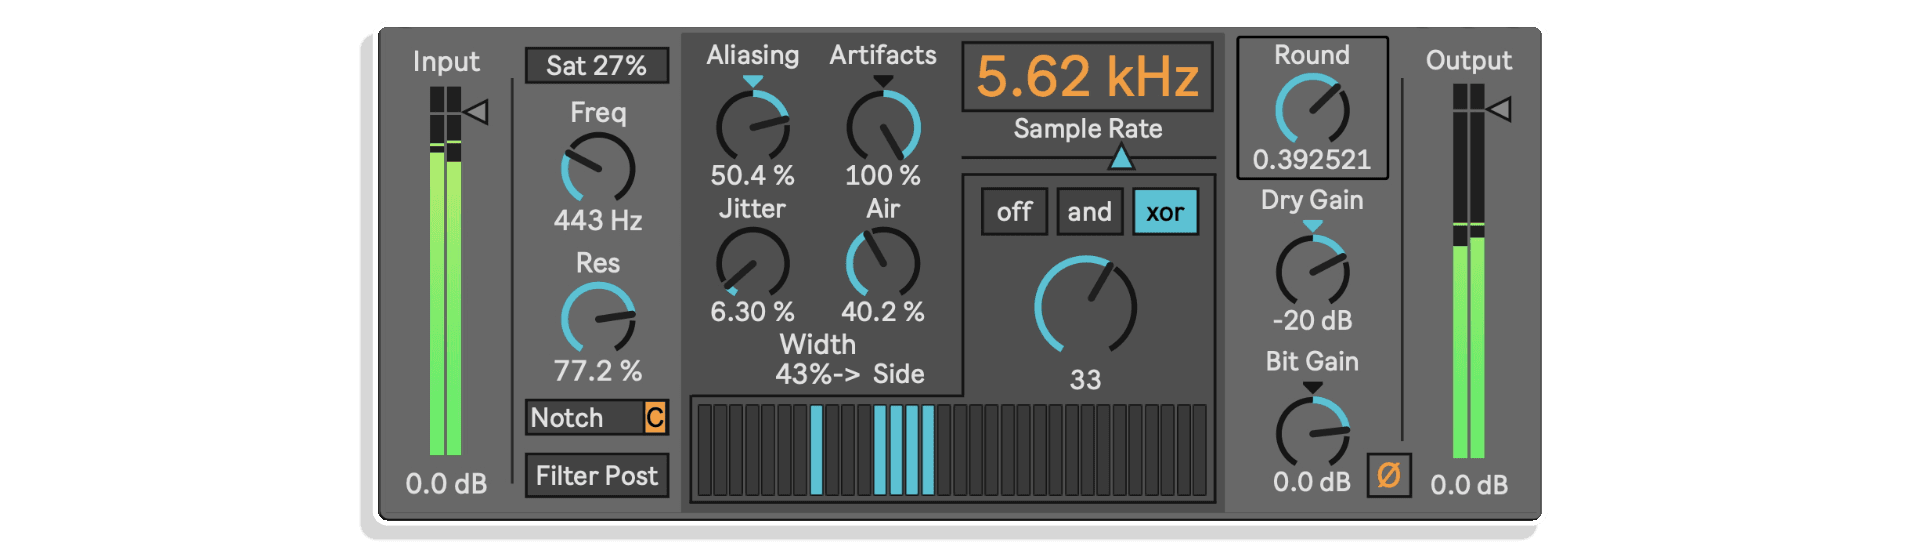Select the and bit mode
The width and height of the screenshot is (1920, 551).
point(1089,212)
